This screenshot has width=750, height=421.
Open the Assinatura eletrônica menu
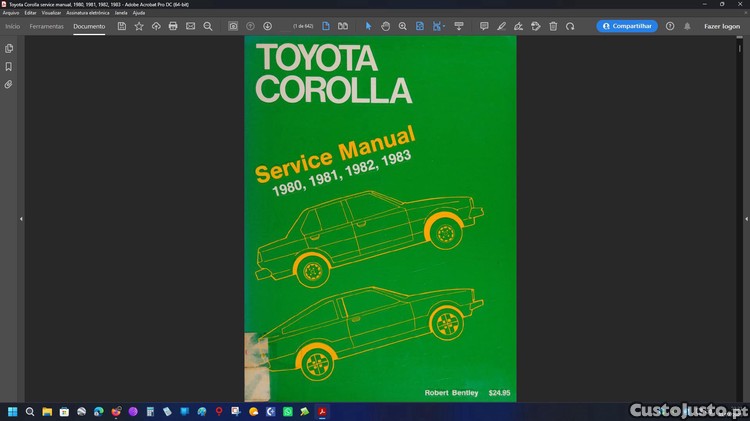88,13
